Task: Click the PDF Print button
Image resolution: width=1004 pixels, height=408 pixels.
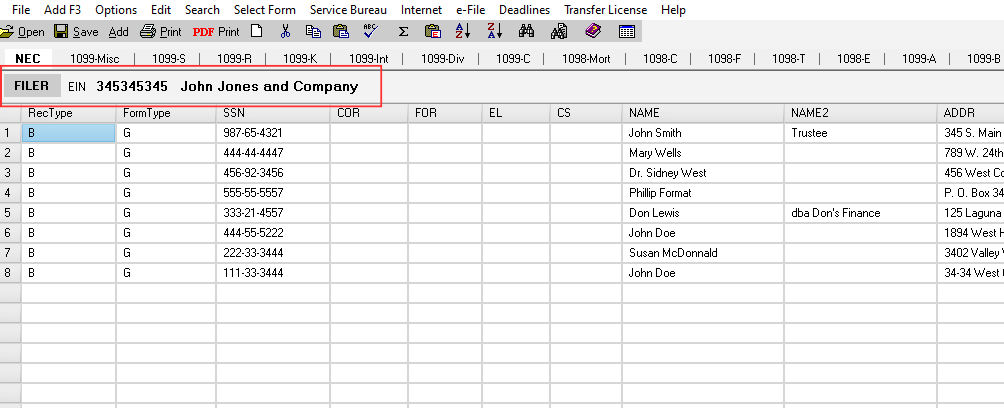Action: click(215, 32)
